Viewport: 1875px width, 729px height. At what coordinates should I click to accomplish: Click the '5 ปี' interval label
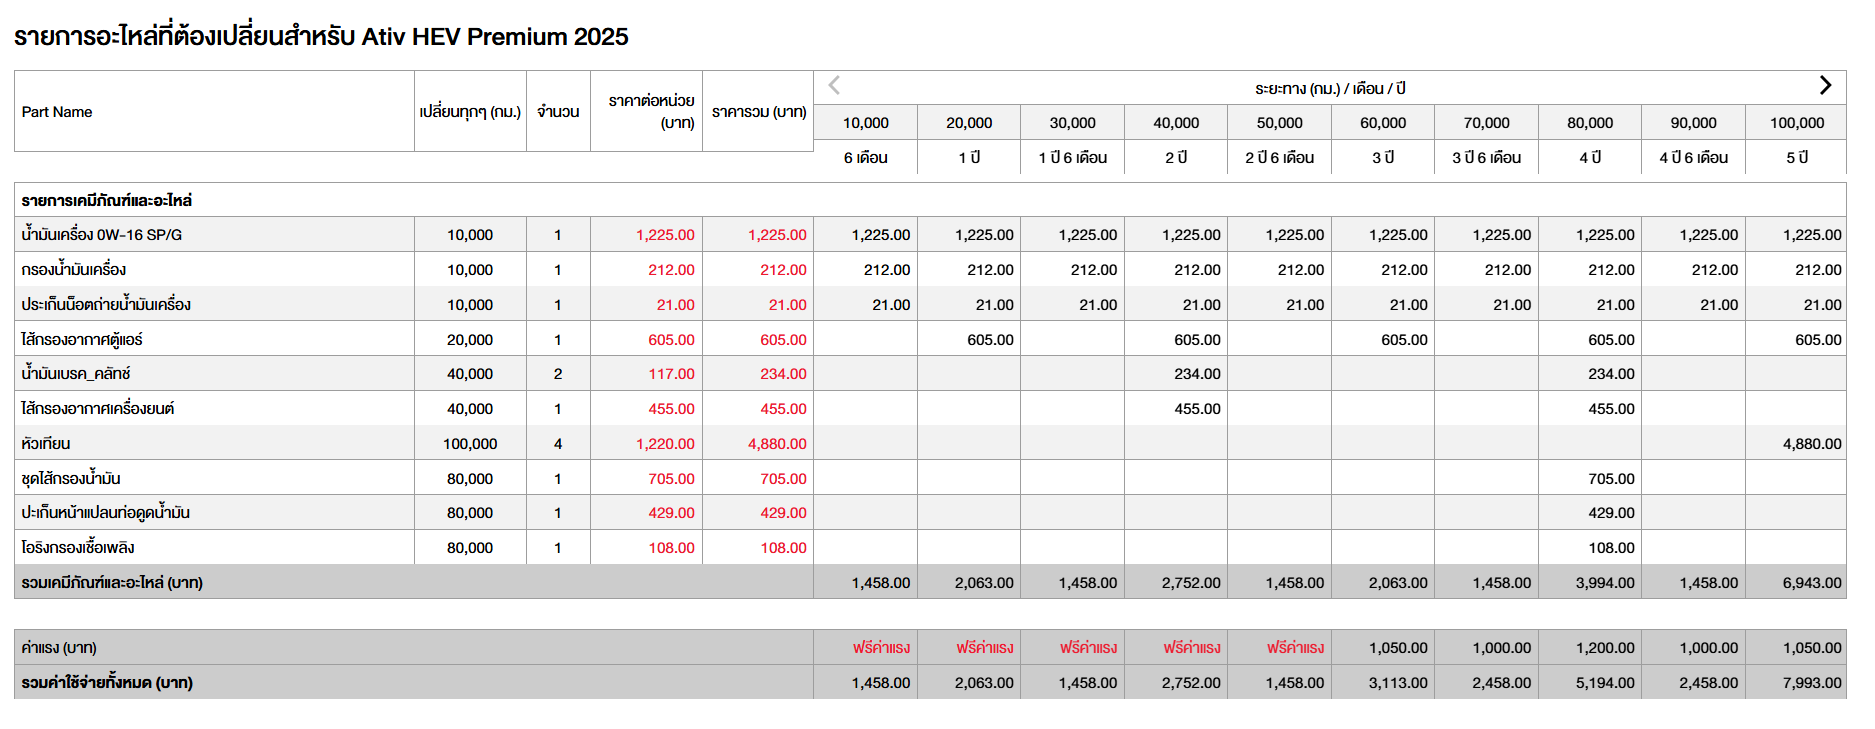point(1797,158)
